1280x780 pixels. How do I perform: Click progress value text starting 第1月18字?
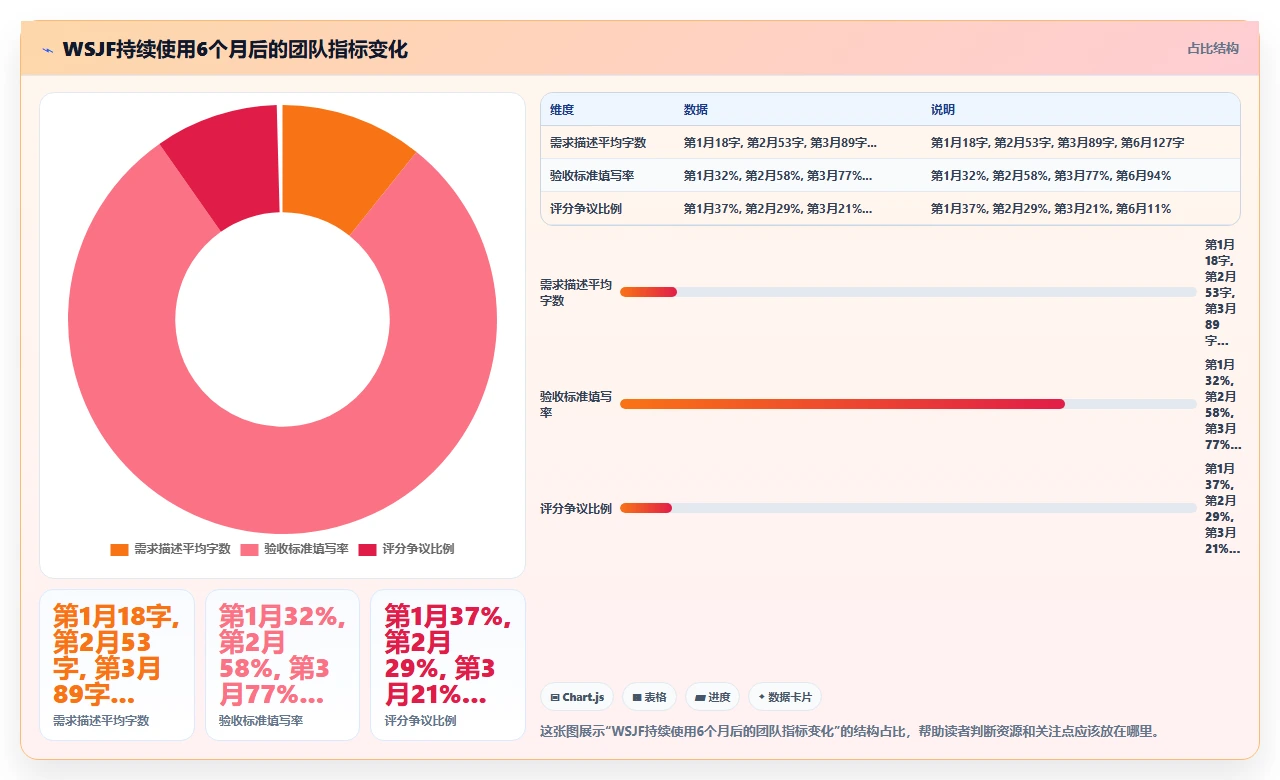(x=1221, y=292)
